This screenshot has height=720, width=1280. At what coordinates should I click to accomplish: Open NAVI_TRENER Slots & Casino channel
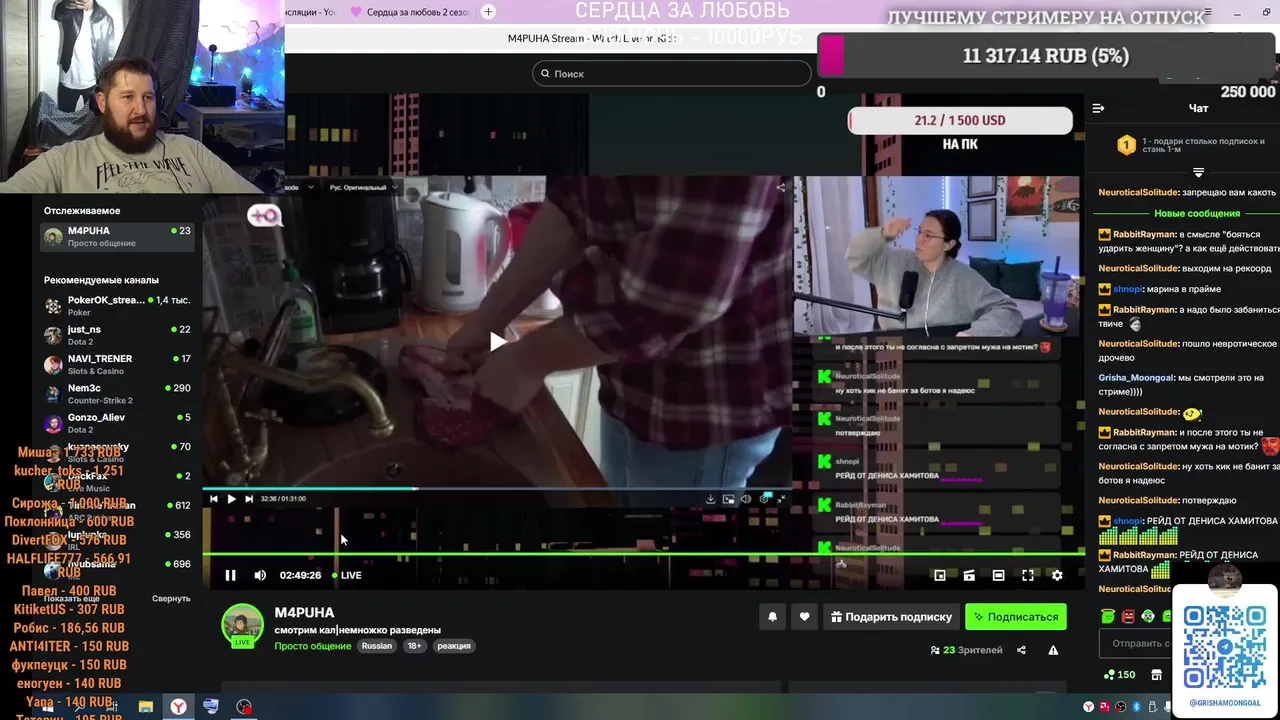[x=117, y=364]
